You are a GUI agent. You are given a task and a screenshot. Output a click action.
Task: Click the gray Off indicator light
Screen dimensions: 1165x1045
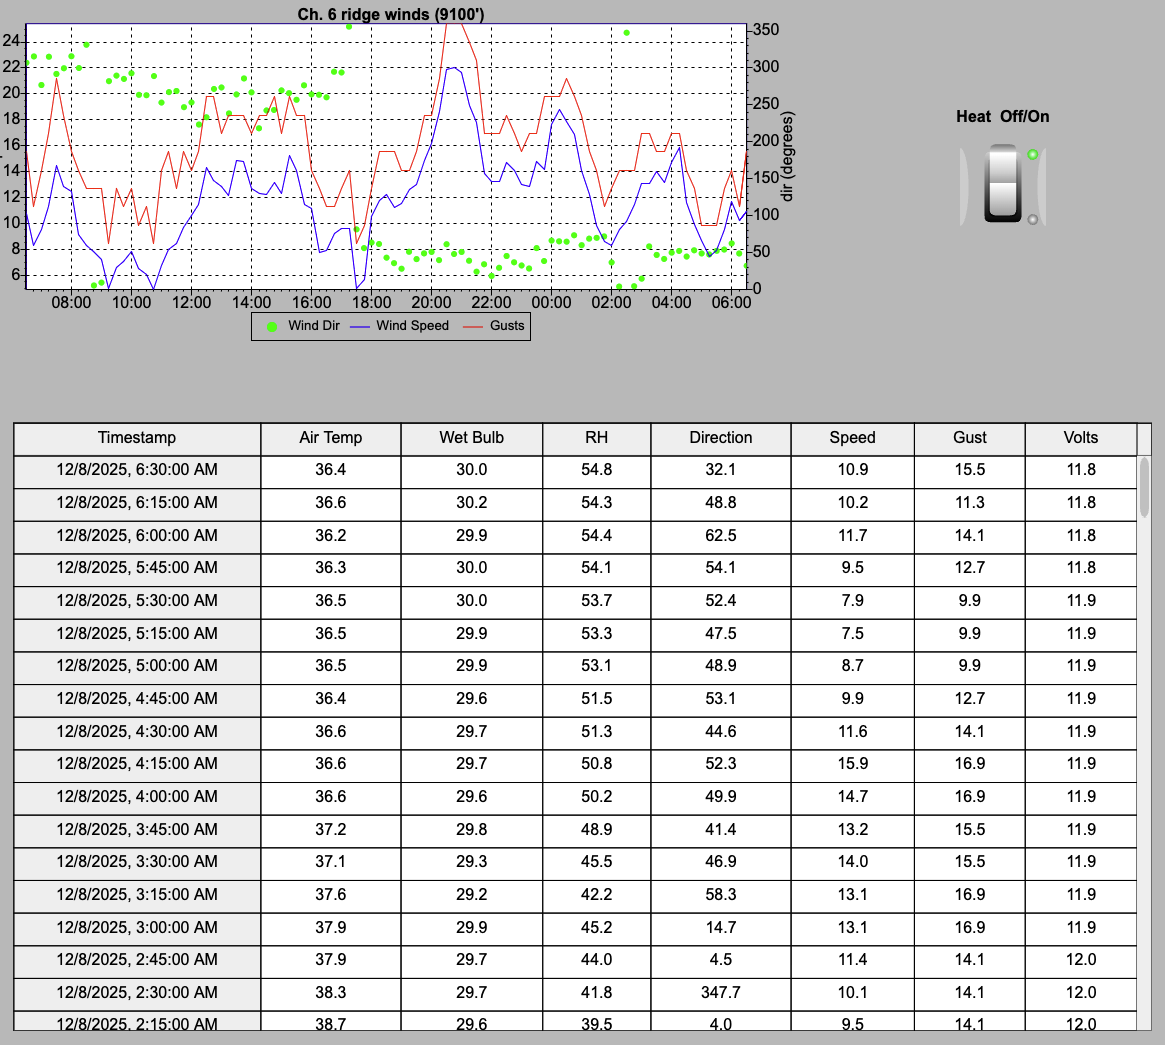[1032, 219]
